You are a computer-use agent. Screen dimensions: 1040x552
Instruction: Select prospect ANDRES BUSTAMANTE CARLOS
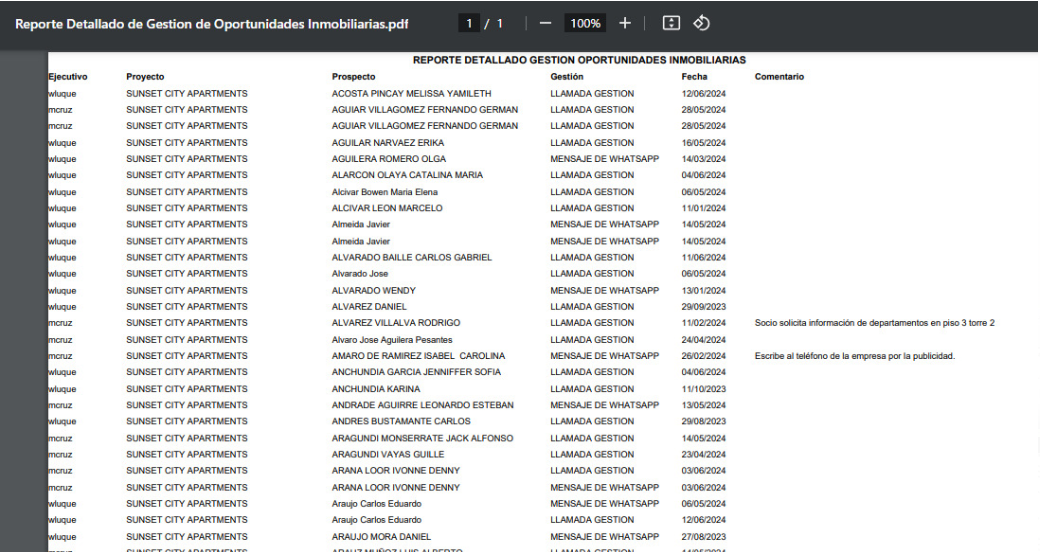(x=401, y=422)
